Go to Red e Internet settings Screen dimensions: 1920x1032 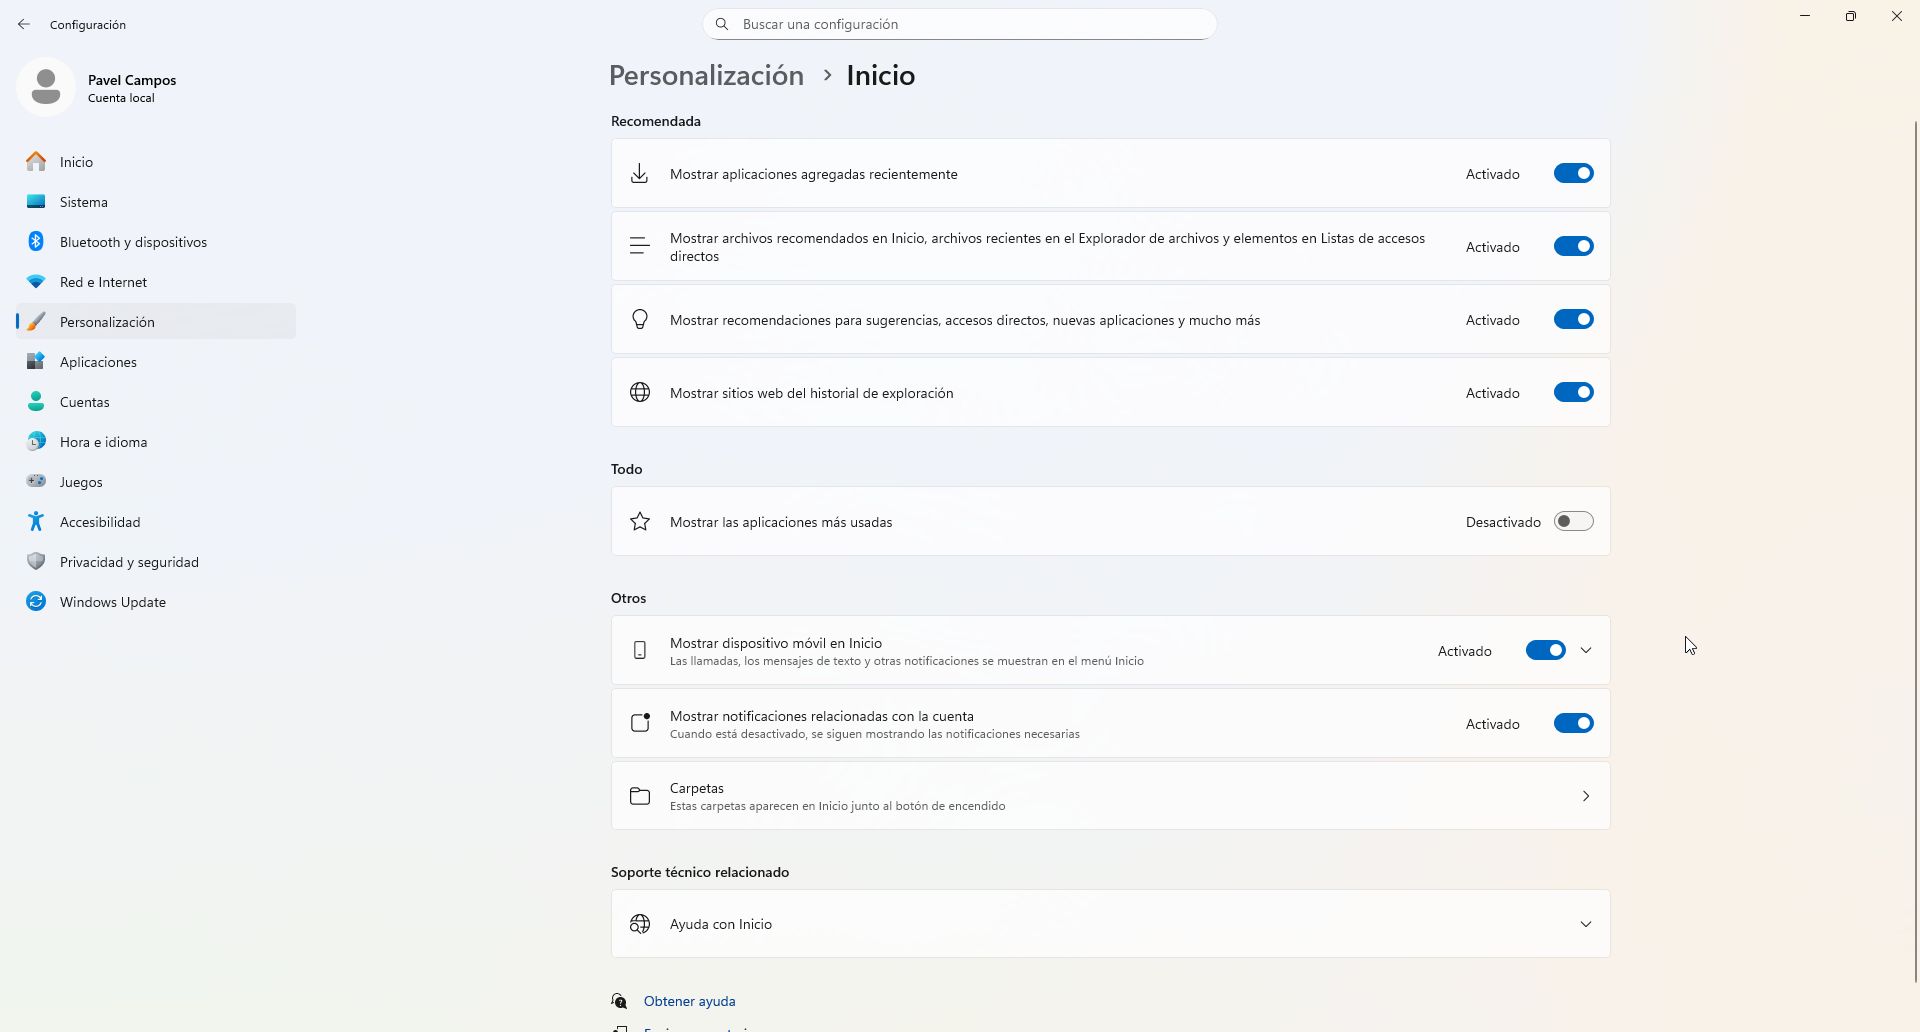(156, 282)
